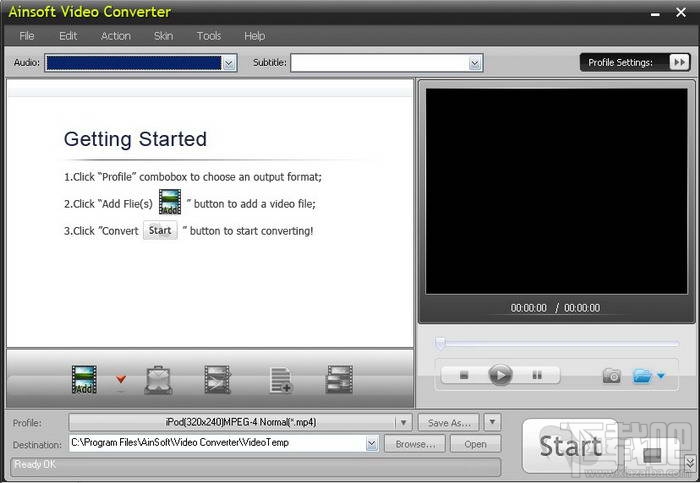Pause the preview playback
The width and height of the screenshot is (700, 483).
pyautogui.click(x=537, y=375)
